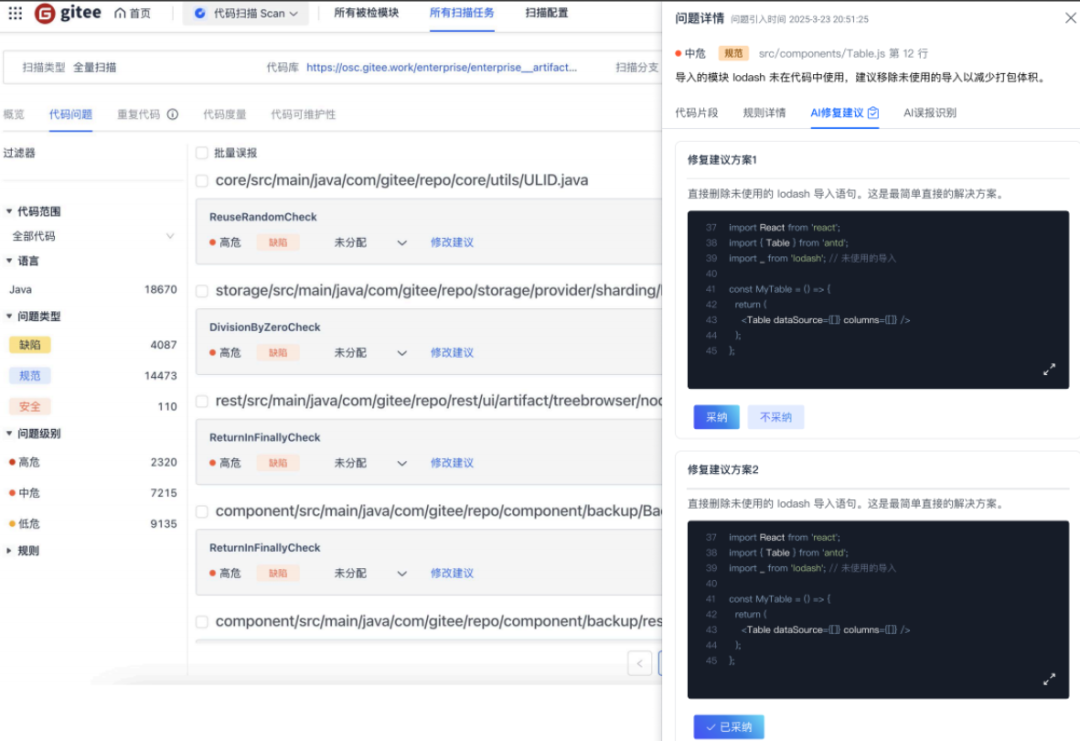Image resolution: width=1080 pixels, height=741 pixels.
Task: Select checkbox for storage sharding file
Action: tap(202, 291)
